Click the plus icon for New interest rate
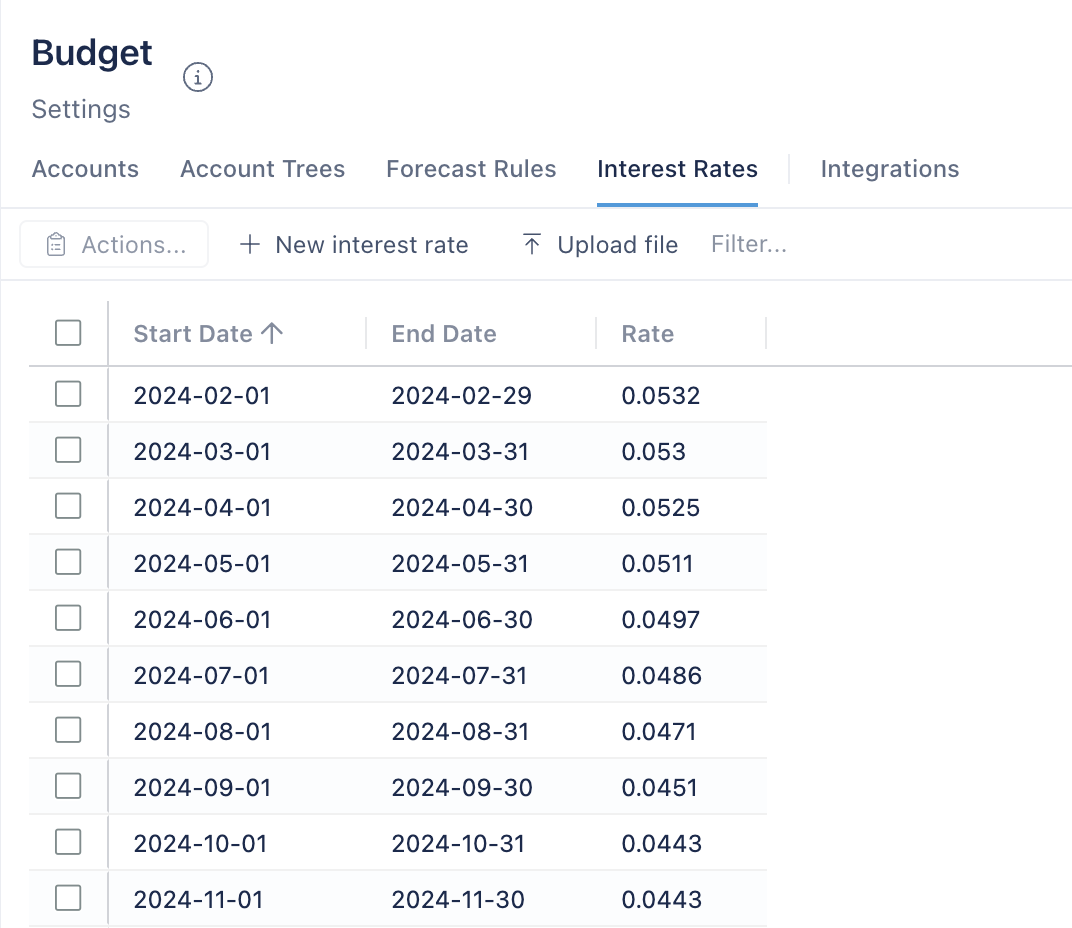 [x=249, y=244]
